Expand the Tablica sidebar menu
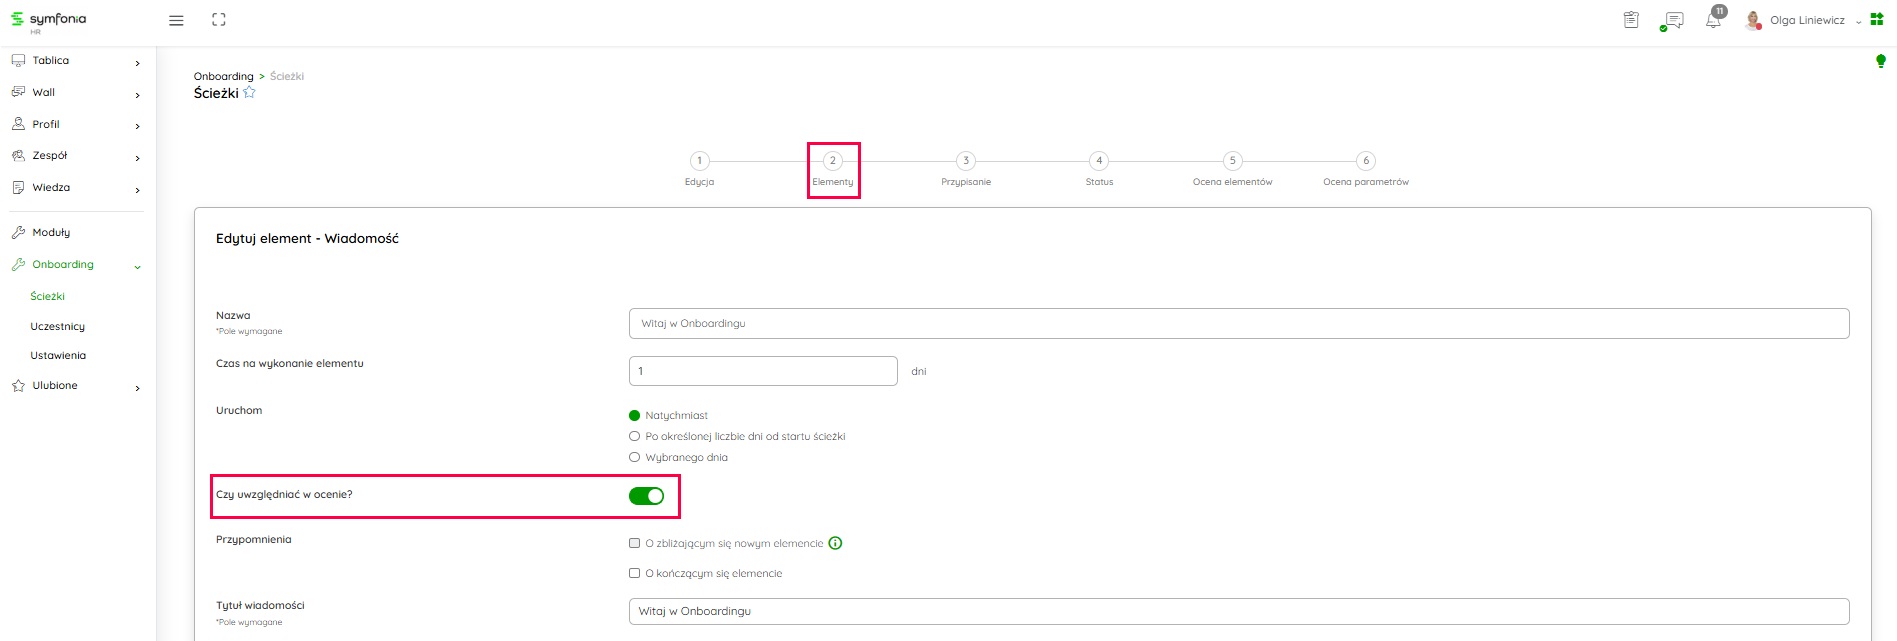The height and width of the screenshot is (641, 1897). click(x=76, y=61)
